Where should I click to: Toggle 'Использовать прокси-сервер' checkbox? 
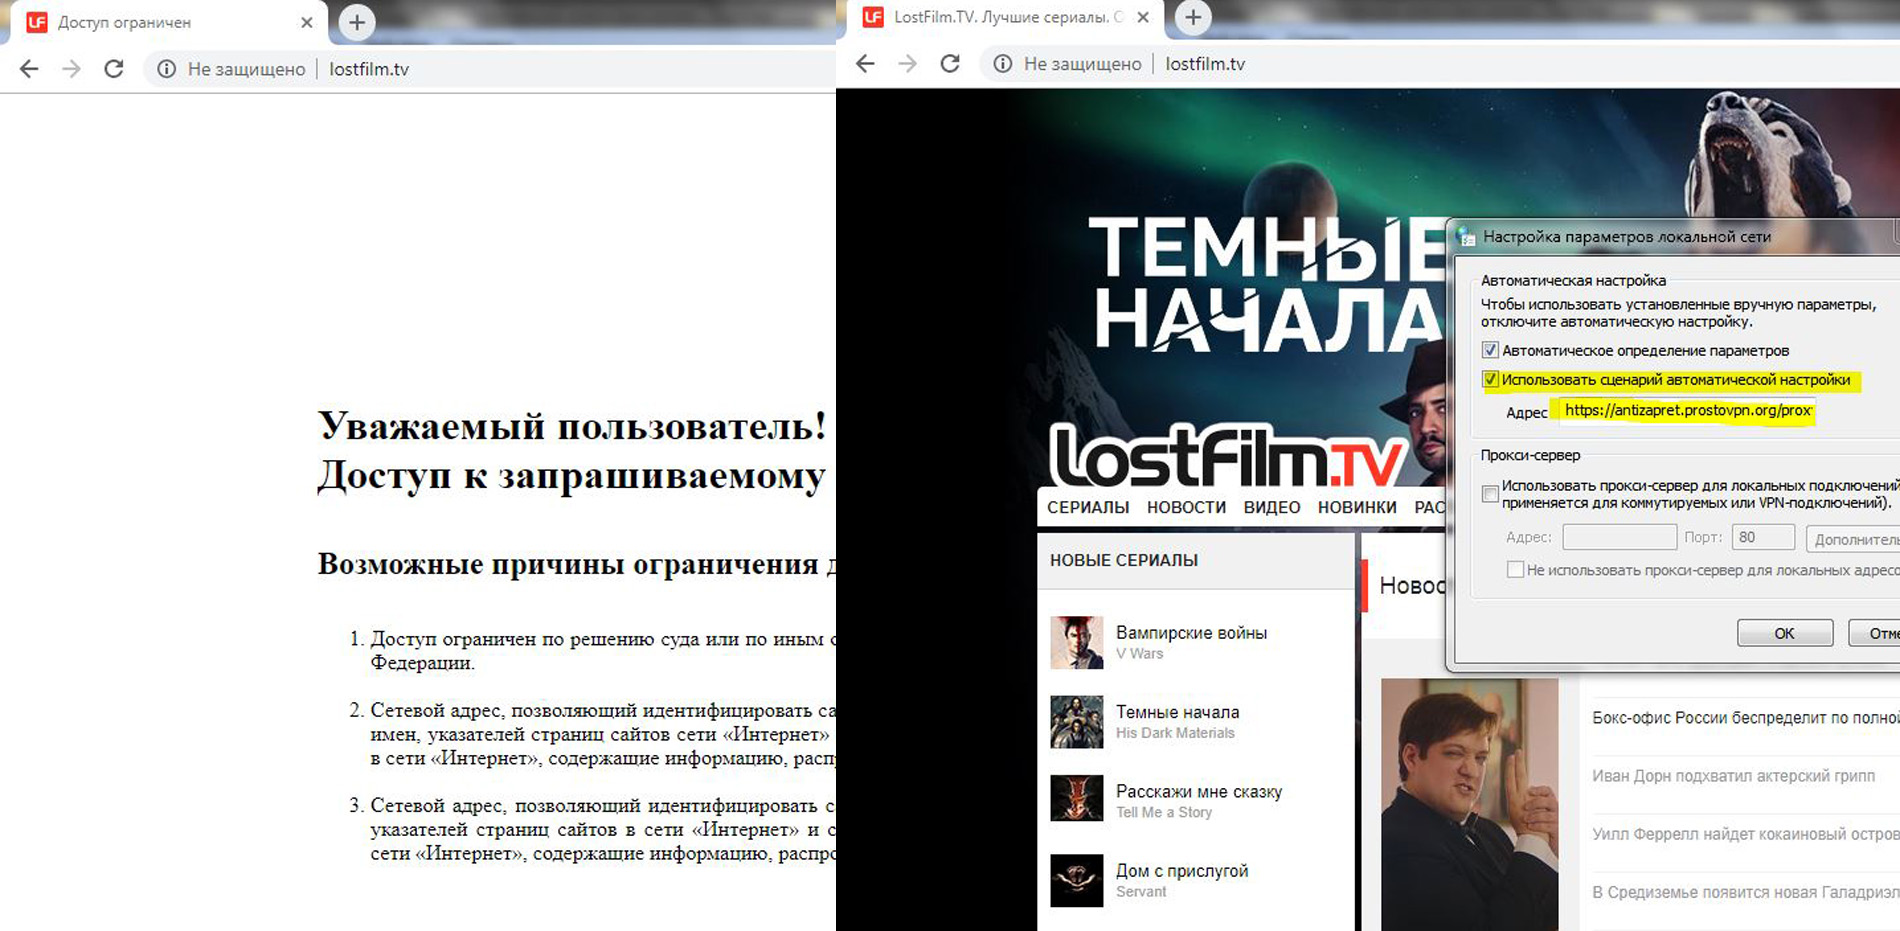[1490, 494]
